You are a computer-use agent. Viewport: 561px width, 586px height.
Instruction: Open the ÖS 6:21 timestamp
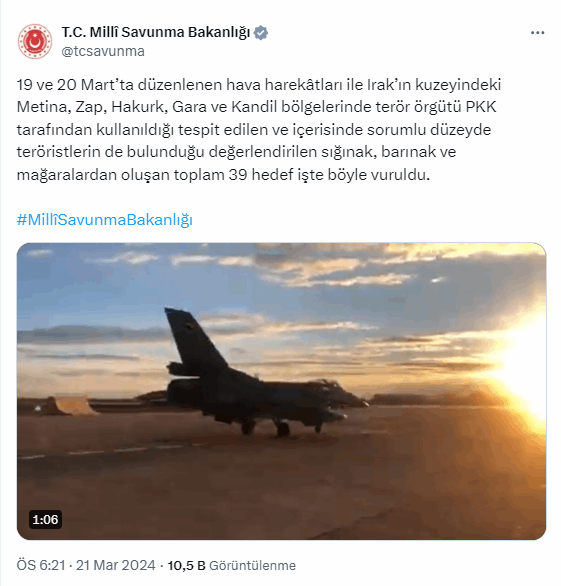click(x=41, y=565)
